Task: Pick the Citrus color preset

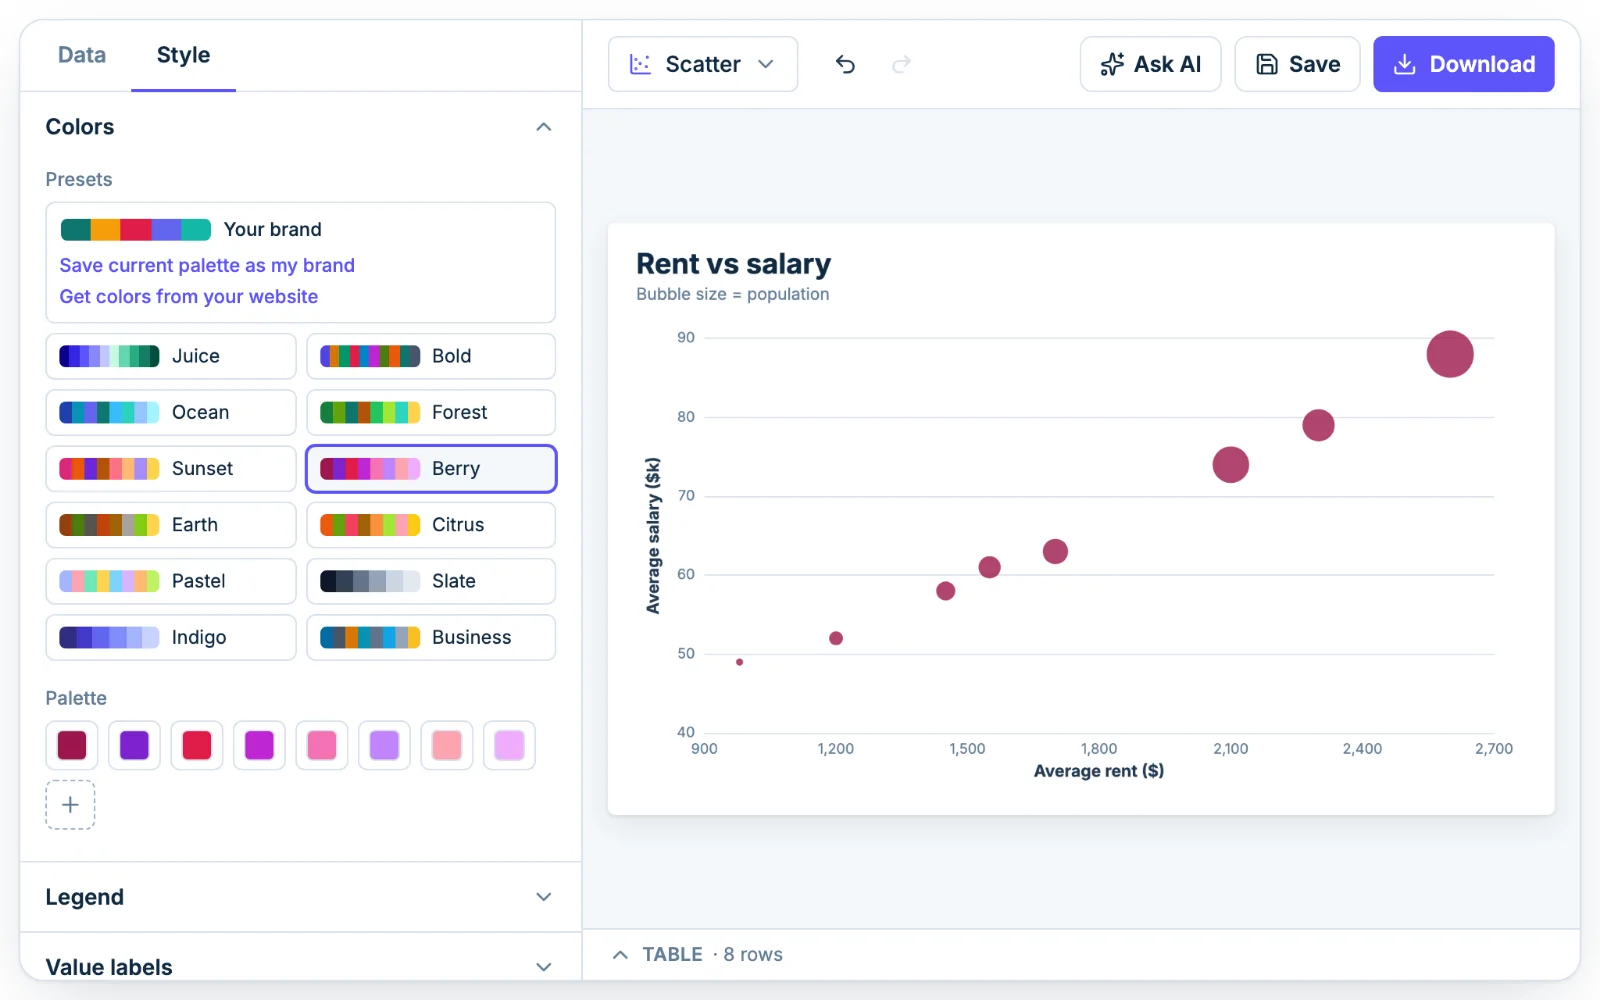Action: click(x=431, y=524)
